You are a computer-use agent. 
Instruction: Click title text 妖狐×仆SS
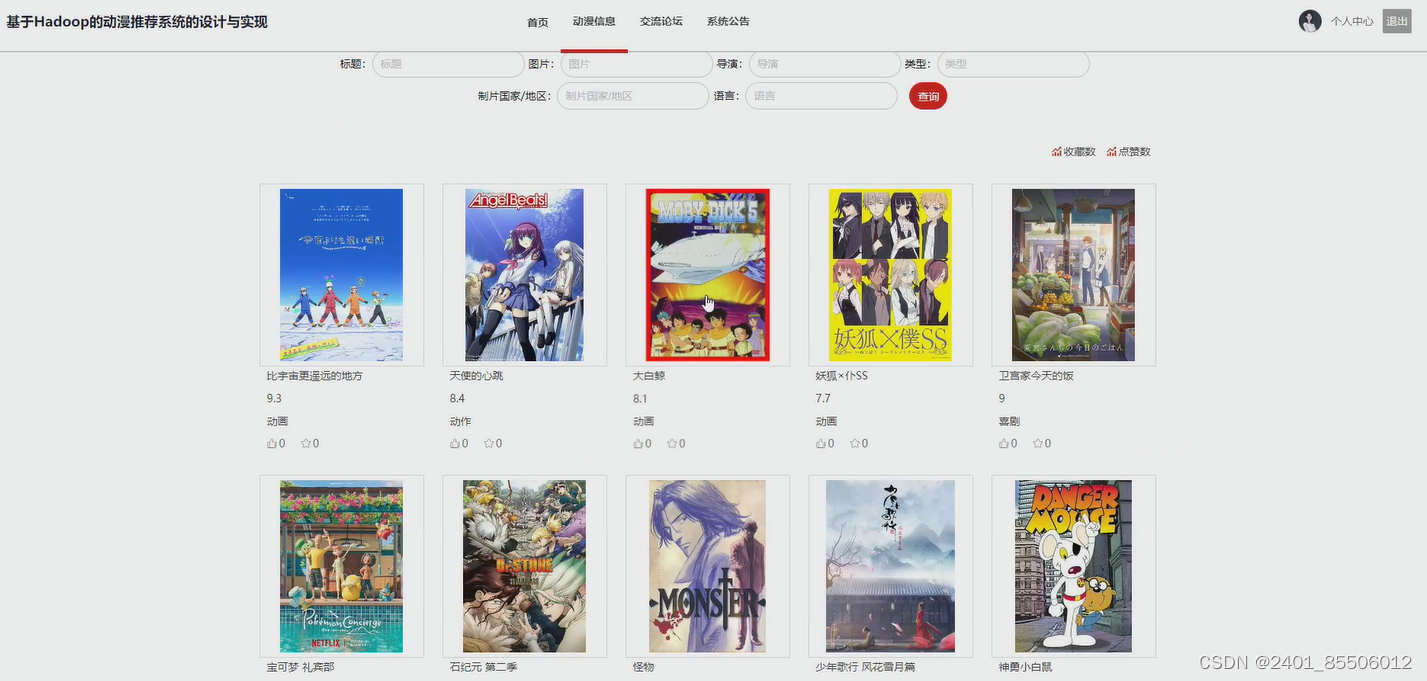tap(842, 376)
